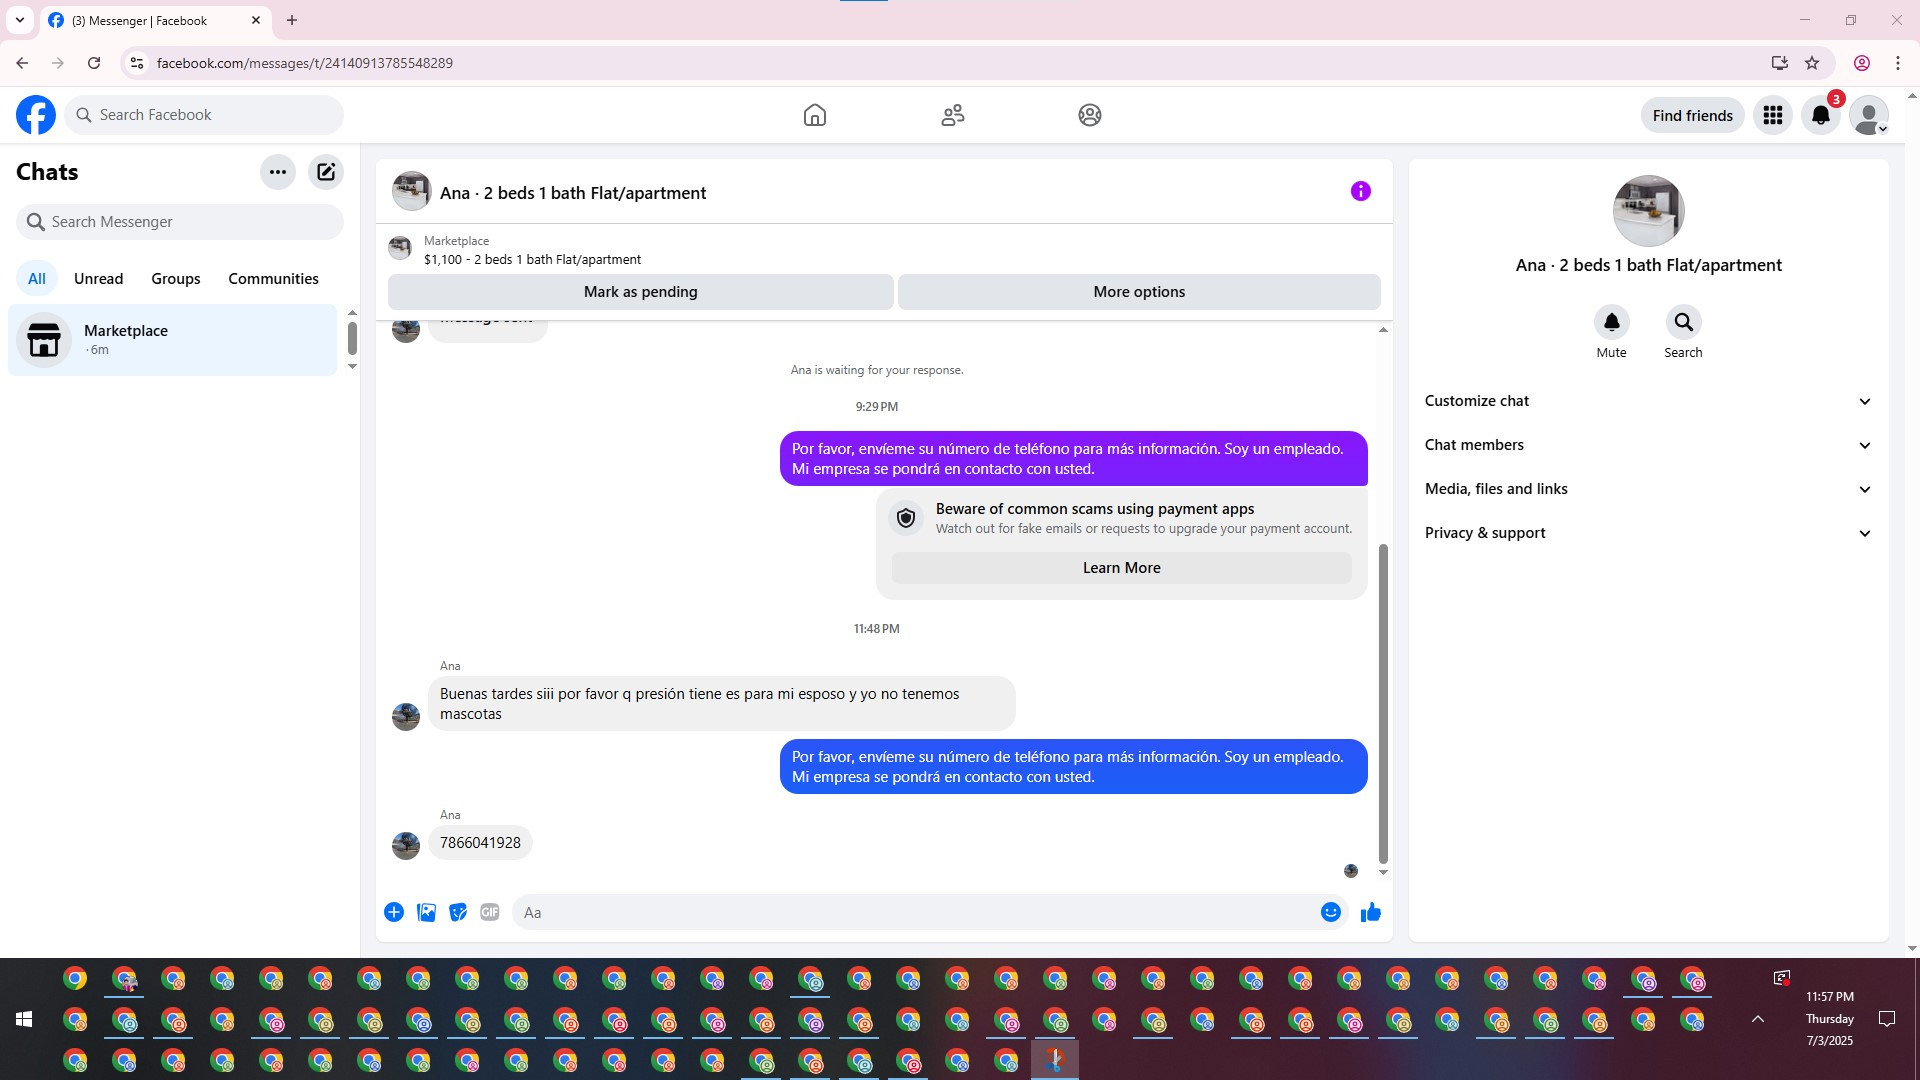The width and height of the screenshot is (1920, 1080).
Task: Focus the Aa message input field
Action: coord(915,912)
